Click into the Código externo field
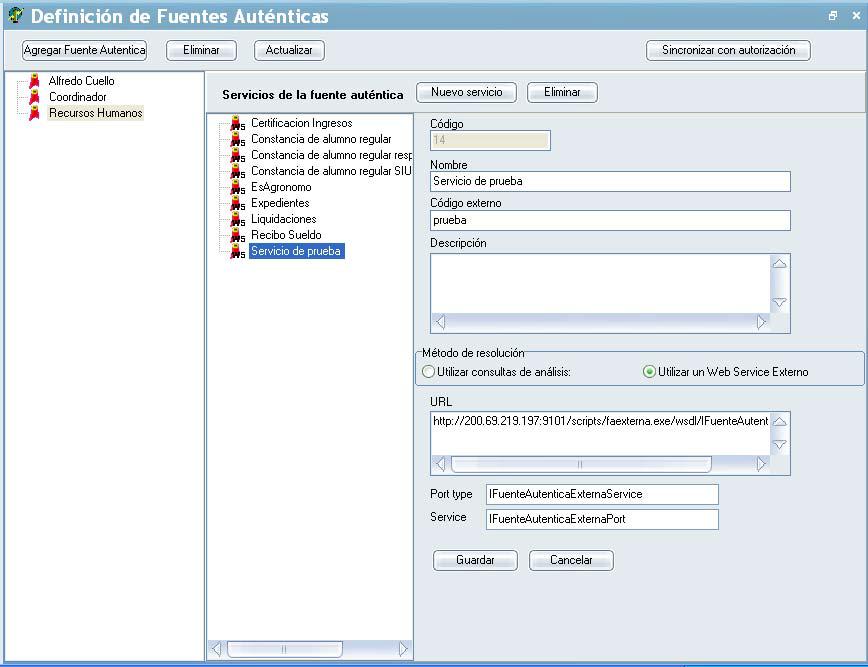 [x=610, y=221]
